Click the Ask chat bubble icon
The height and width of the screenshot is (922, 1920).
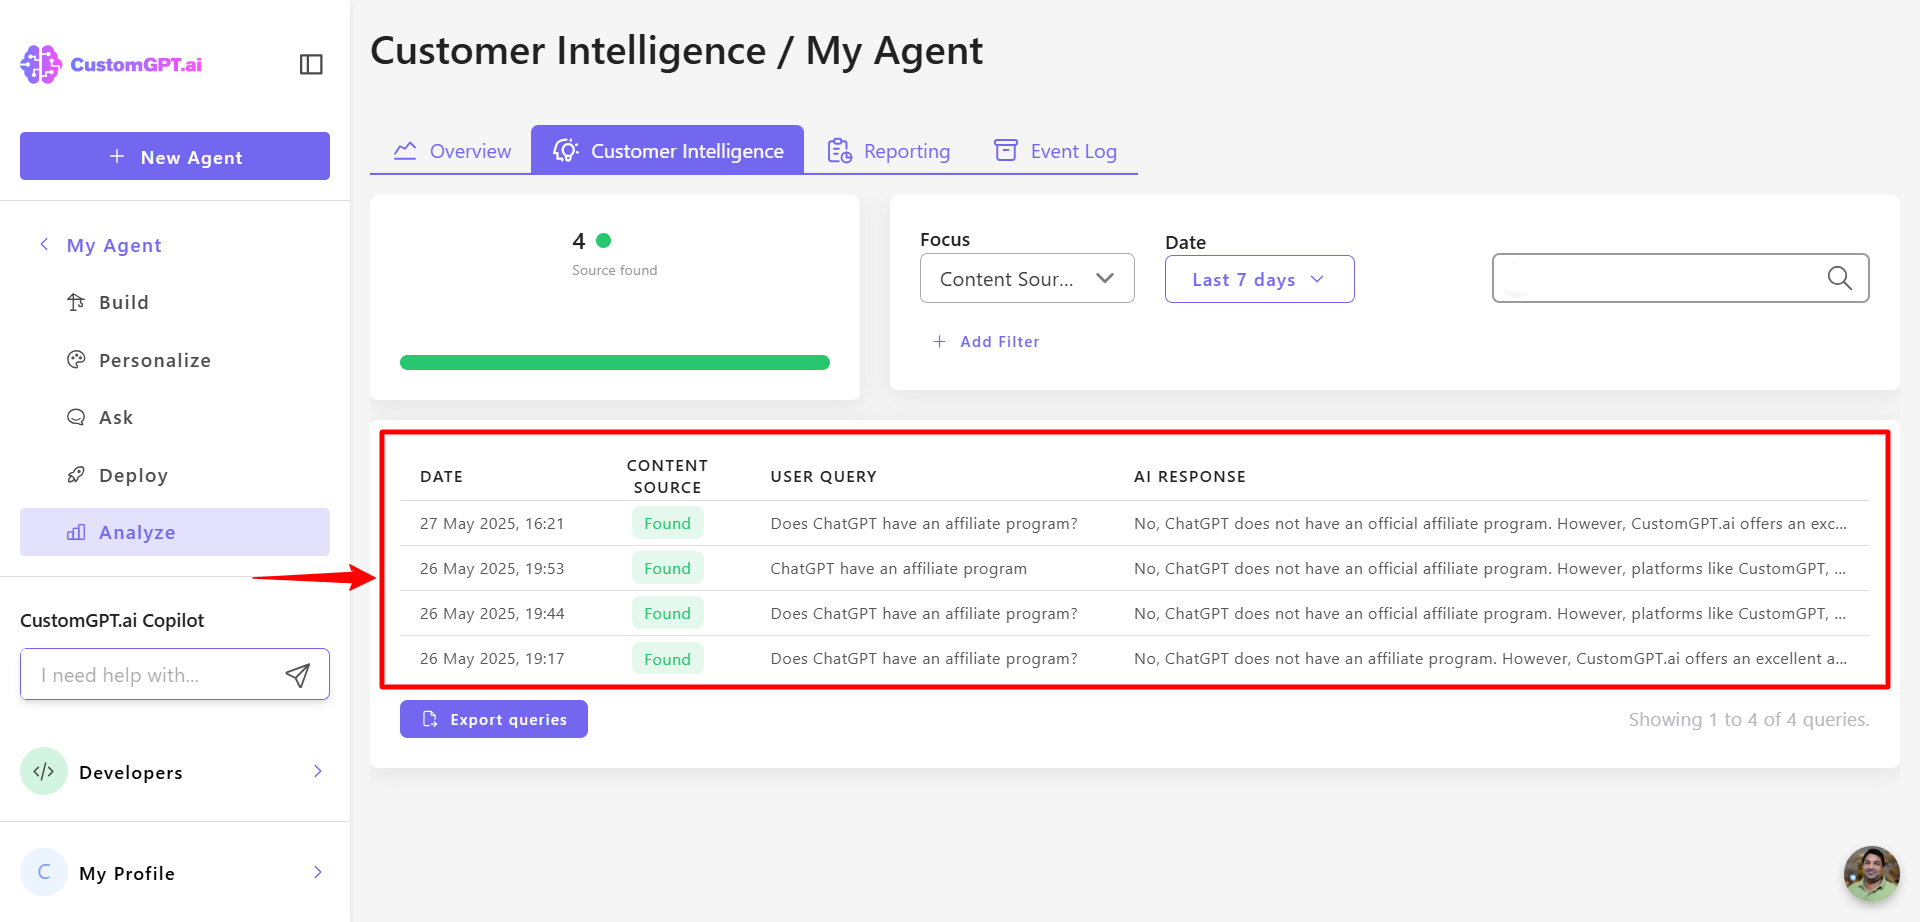tap(76, 417)
